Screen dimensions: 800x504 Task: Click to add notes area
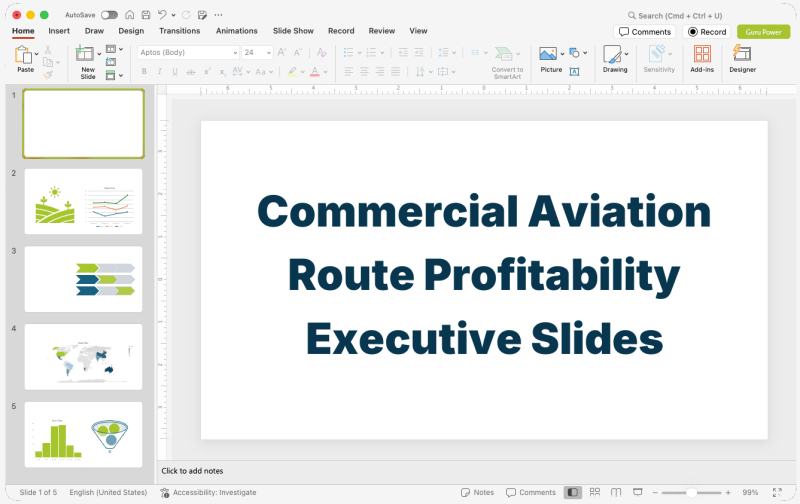[192, 471]
